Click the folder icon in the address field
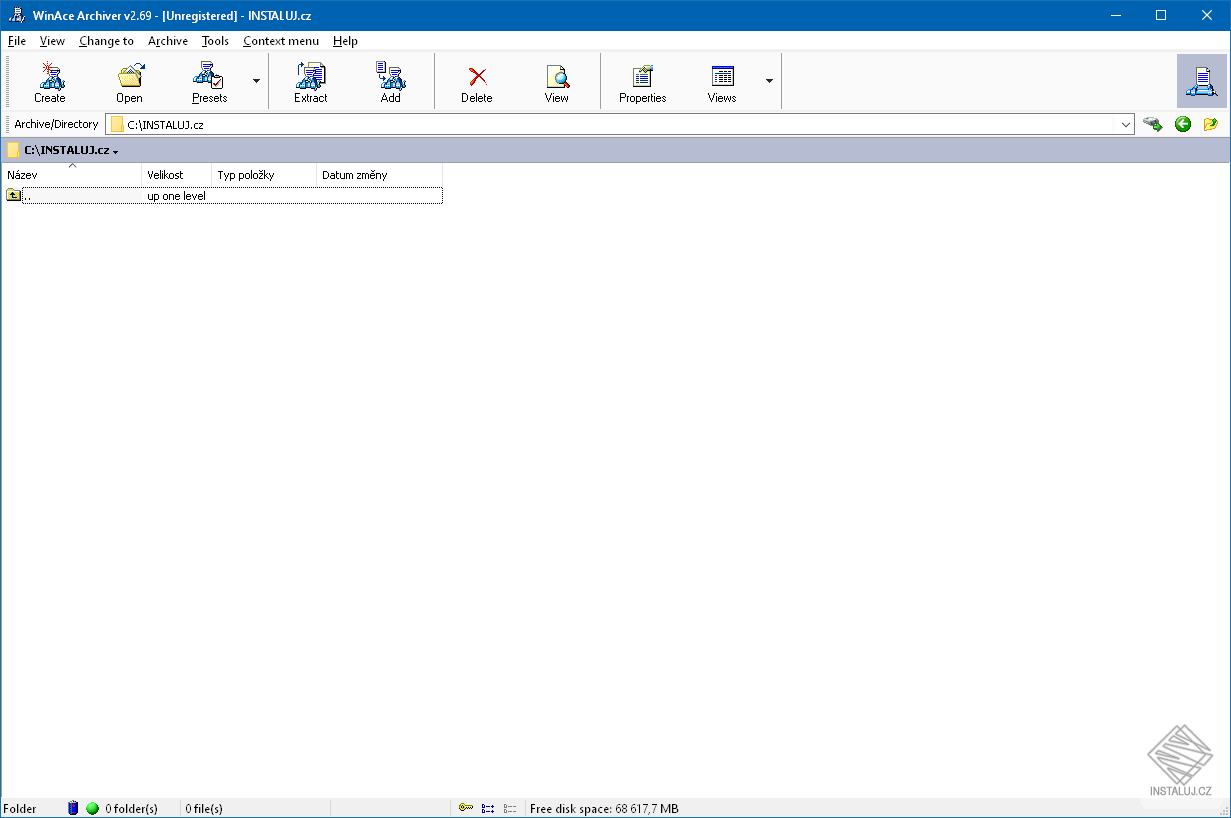 pos(117,125)
